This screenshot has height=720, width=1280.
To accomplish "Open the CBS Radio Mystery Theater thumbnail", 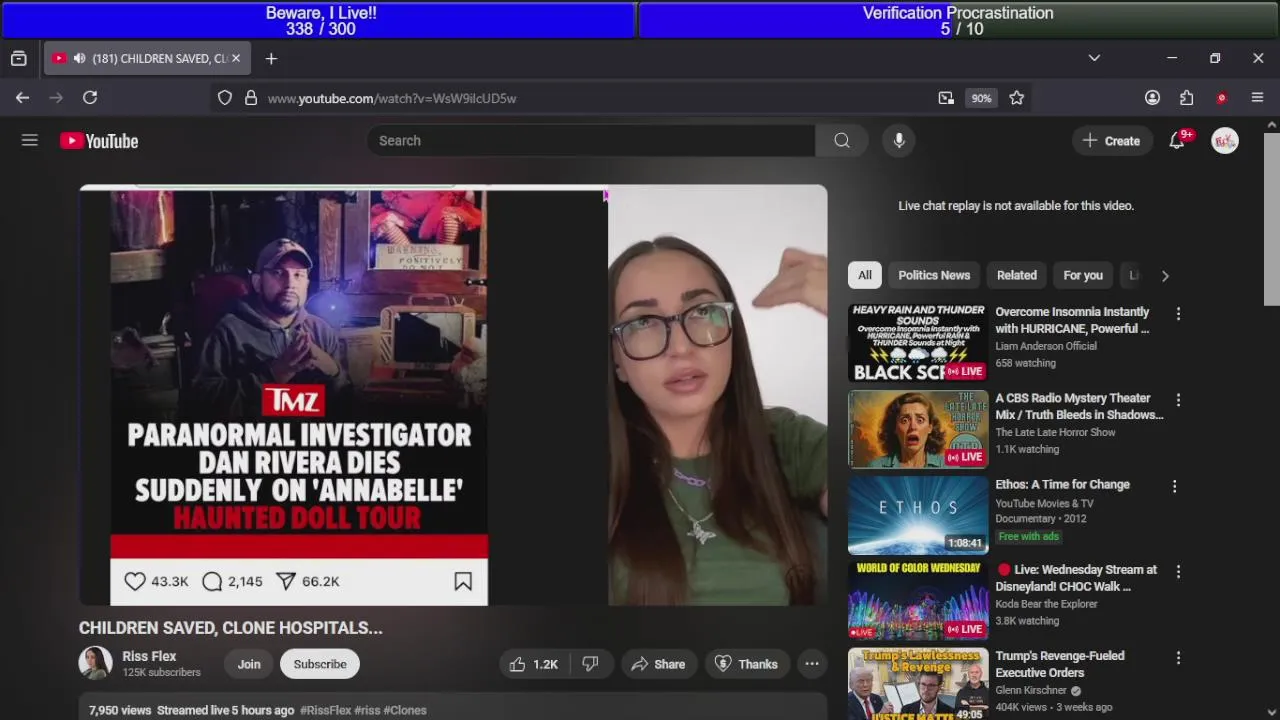I will (x=918, y=430).
